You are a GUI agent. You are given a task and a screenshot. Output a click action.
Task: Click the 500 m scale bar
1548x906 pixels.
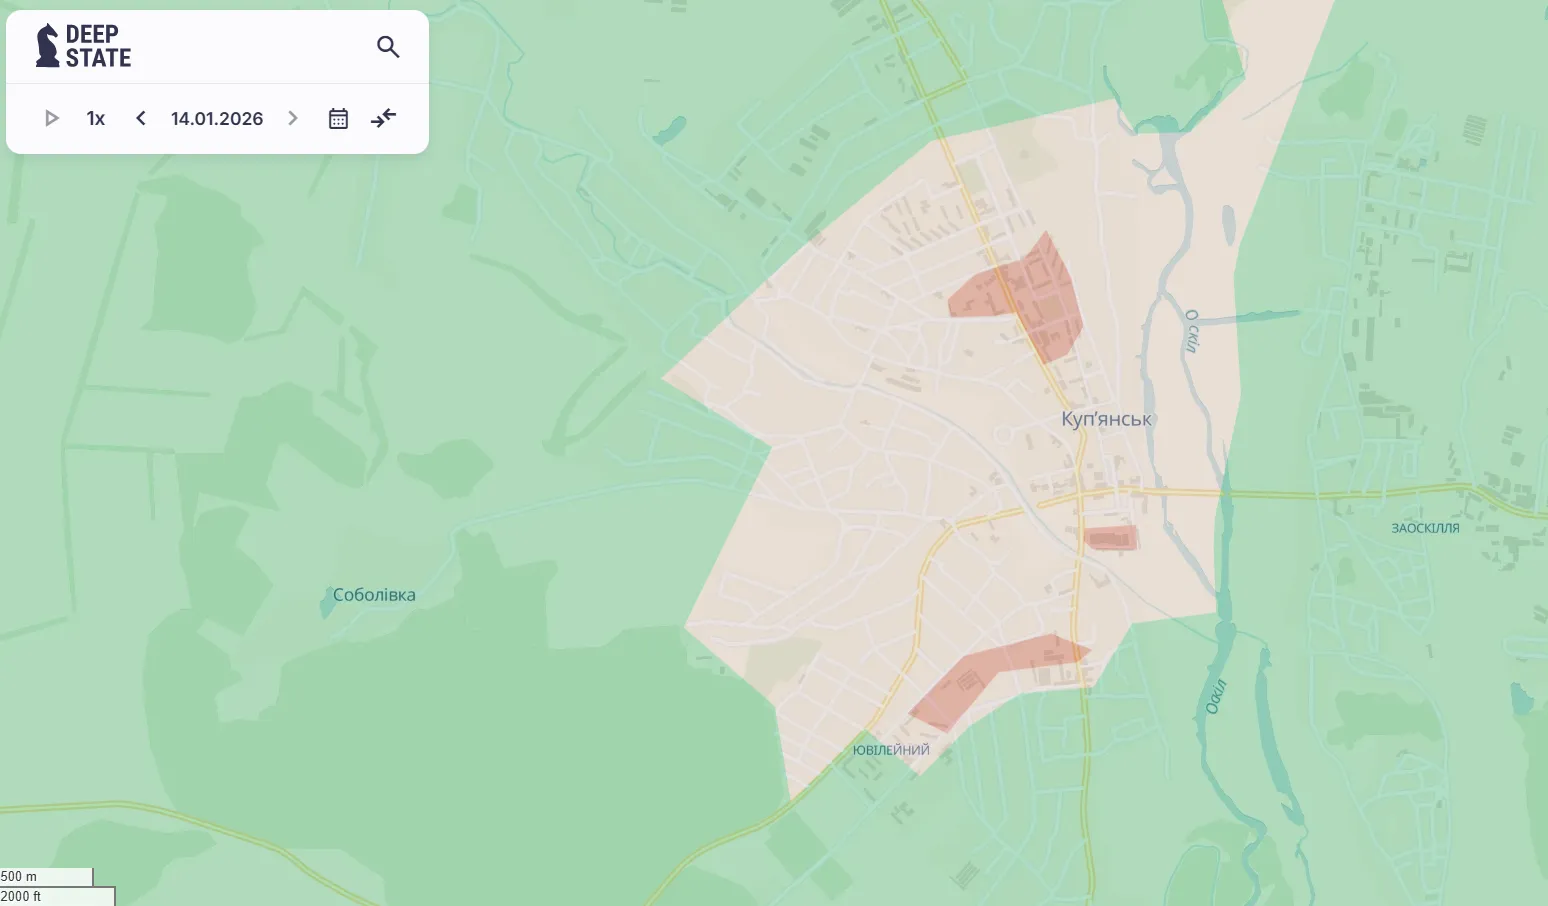[46, 877]
